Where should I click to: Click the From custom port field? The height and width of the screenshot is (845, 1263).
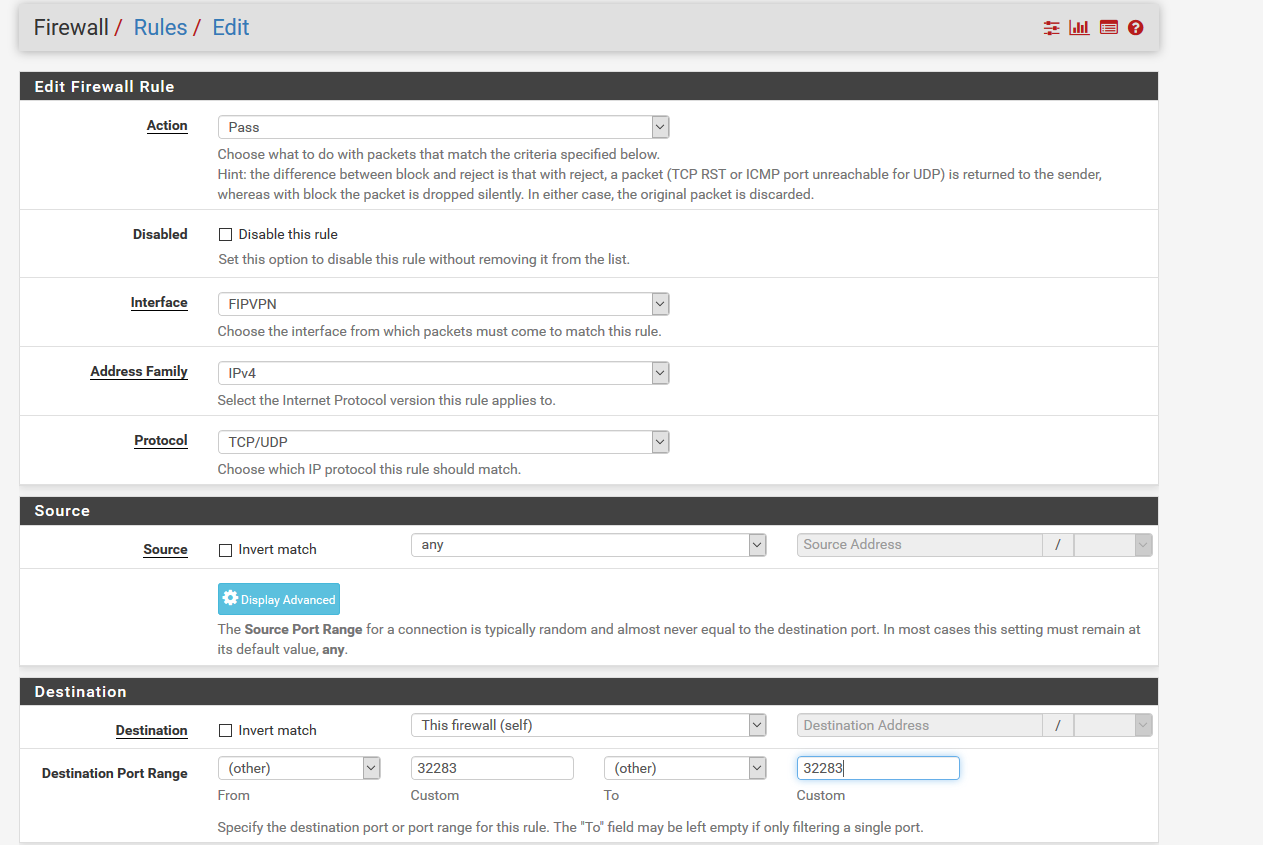point(492,768)
